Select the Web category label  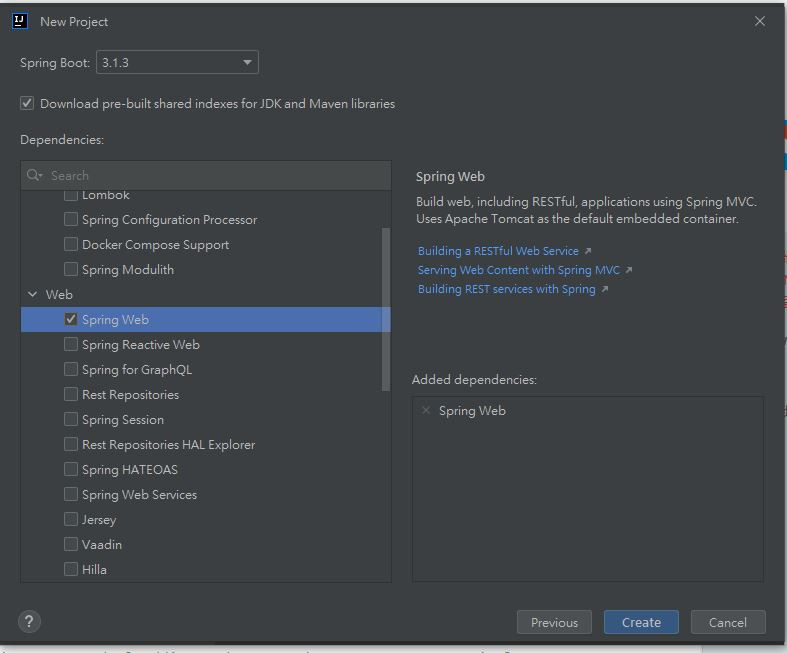[x=59, y=295]
